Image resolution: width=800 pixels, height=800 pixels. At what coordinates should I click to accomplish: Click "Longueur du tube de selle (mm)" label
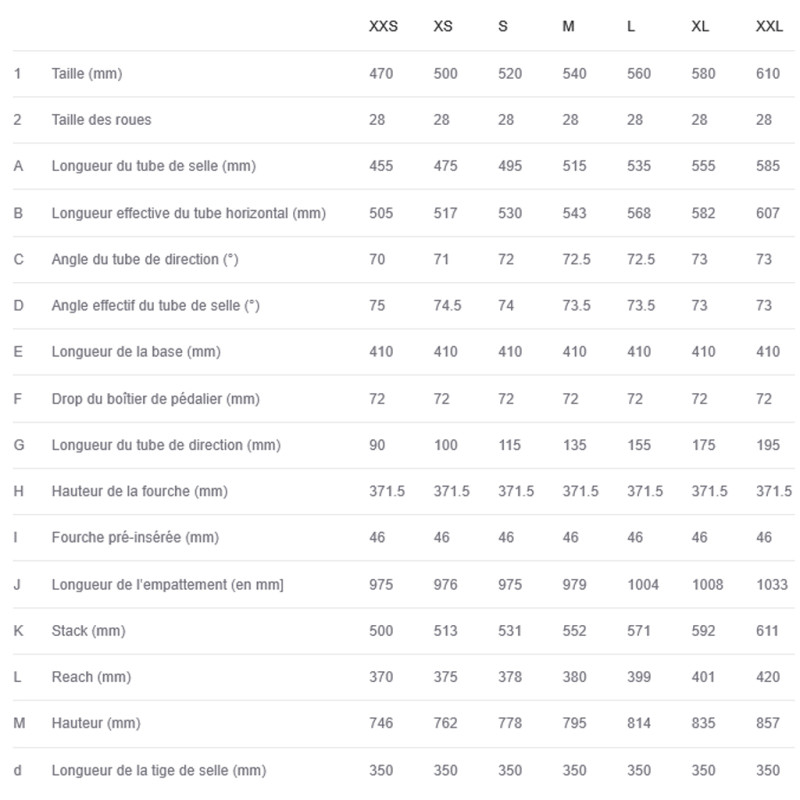point(153,166)
